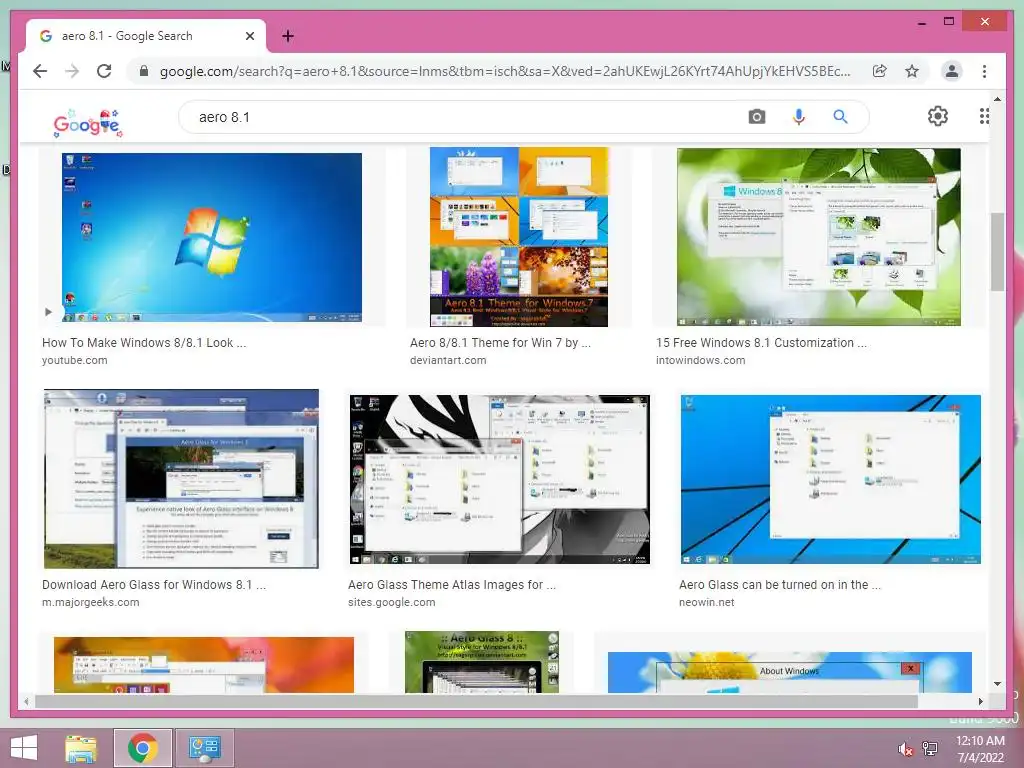1024x768 pixels.
Task: Open the Control Panel taskbar icon
Action: [204, 748]
